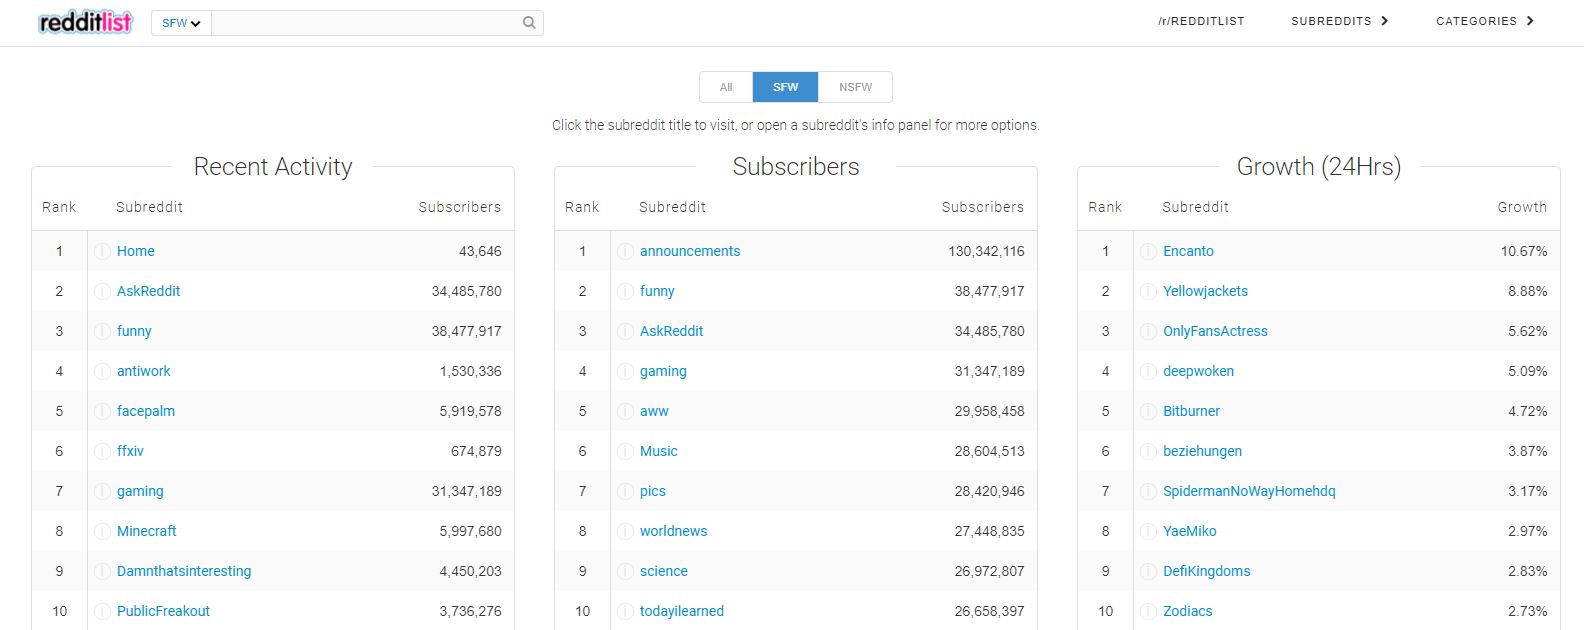Expand the Categories menu
The width and height of the screenshot is (1584, 630).
pyautogui.click(x=1484, y=21)
